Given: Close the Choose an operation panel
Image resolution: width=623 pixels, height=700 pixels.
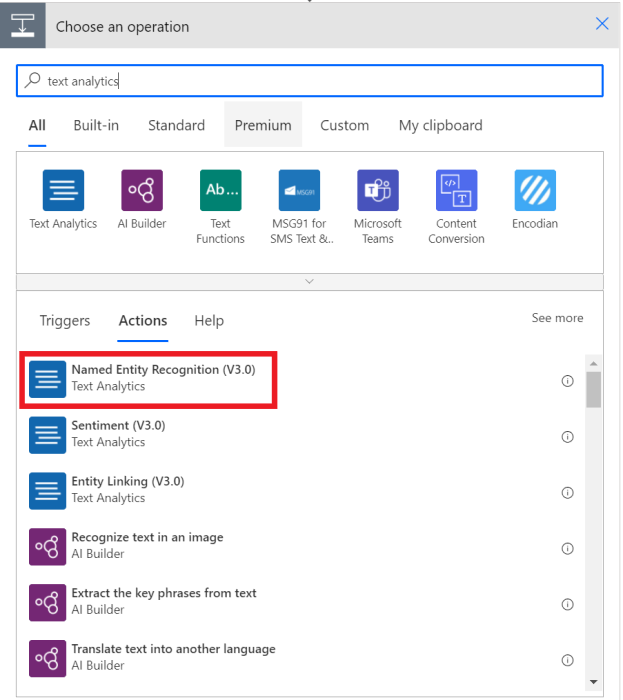Looking at the screenshot, I should click(x=602, y=24).
